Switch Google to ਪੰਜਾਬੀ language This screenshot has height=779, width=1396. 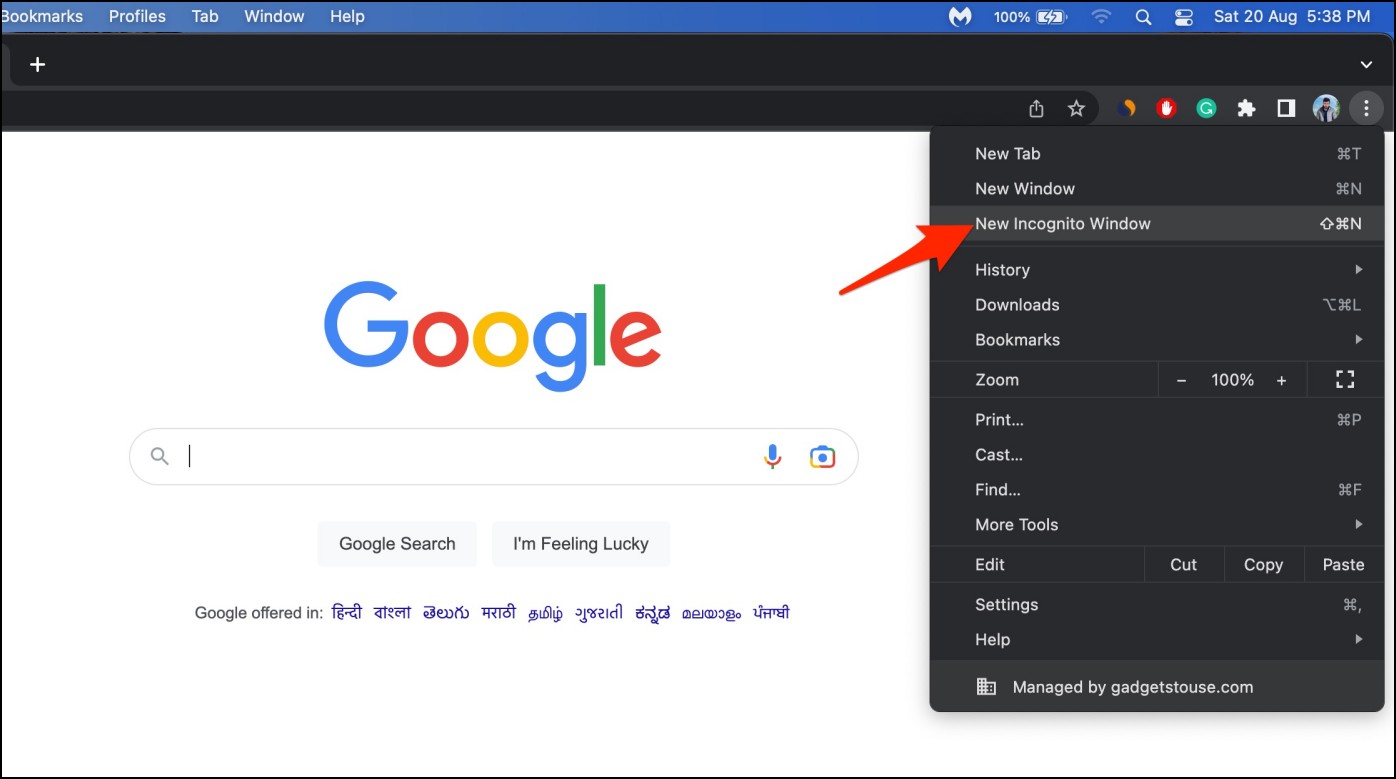pyautogui.click(x=771, y=613)
